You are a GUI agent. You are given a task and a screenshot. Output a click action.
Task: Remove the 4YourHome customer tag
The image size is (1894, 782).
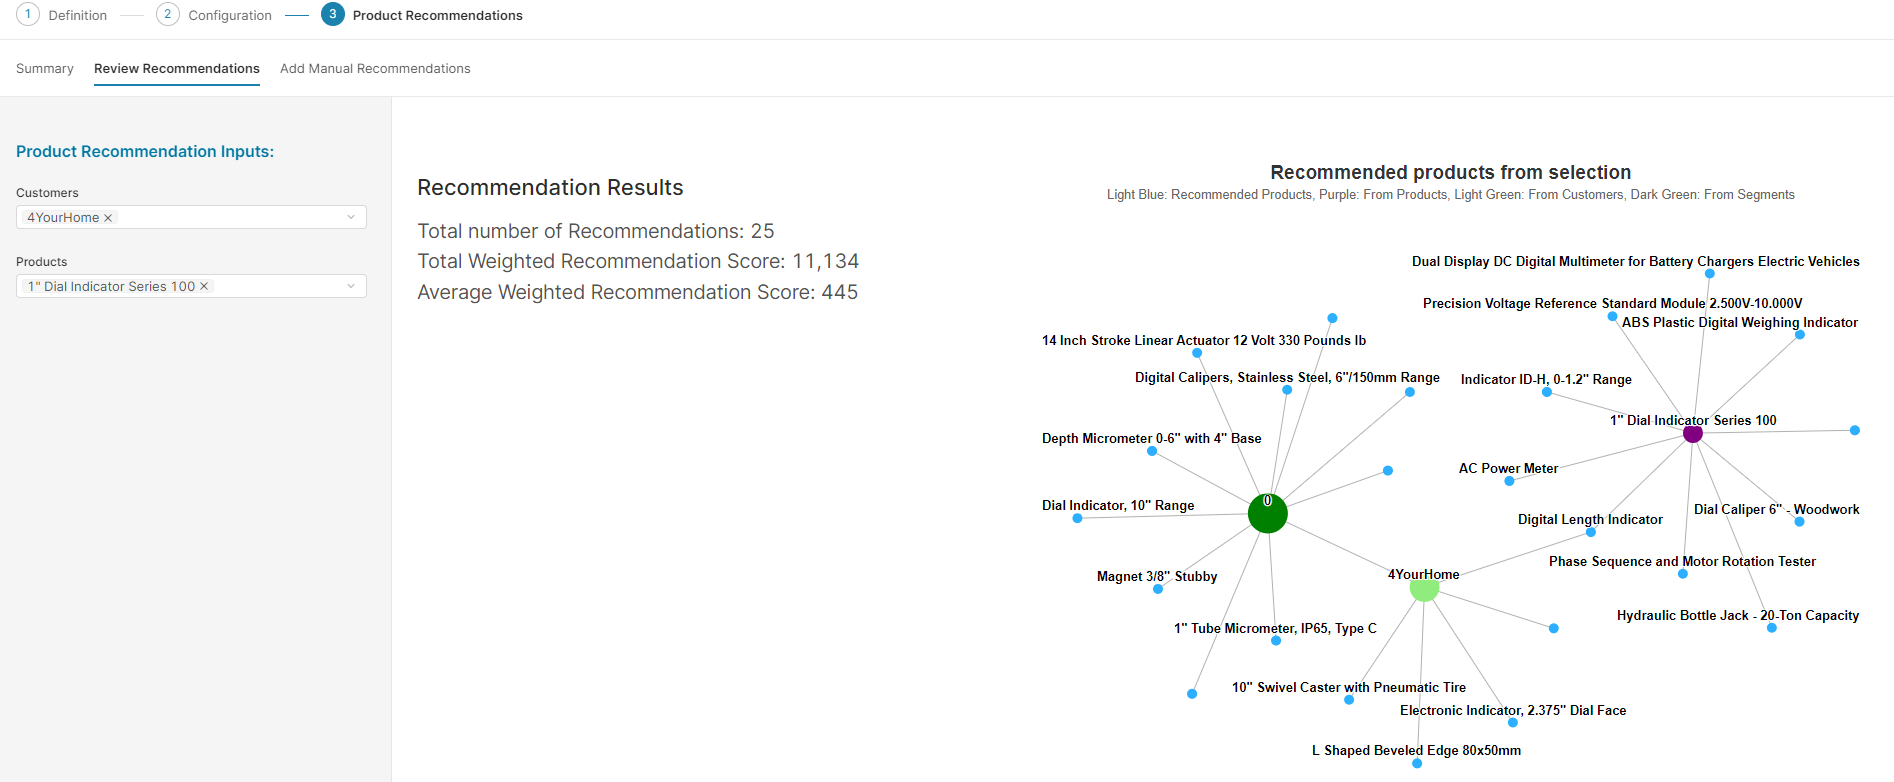[108, 218]
